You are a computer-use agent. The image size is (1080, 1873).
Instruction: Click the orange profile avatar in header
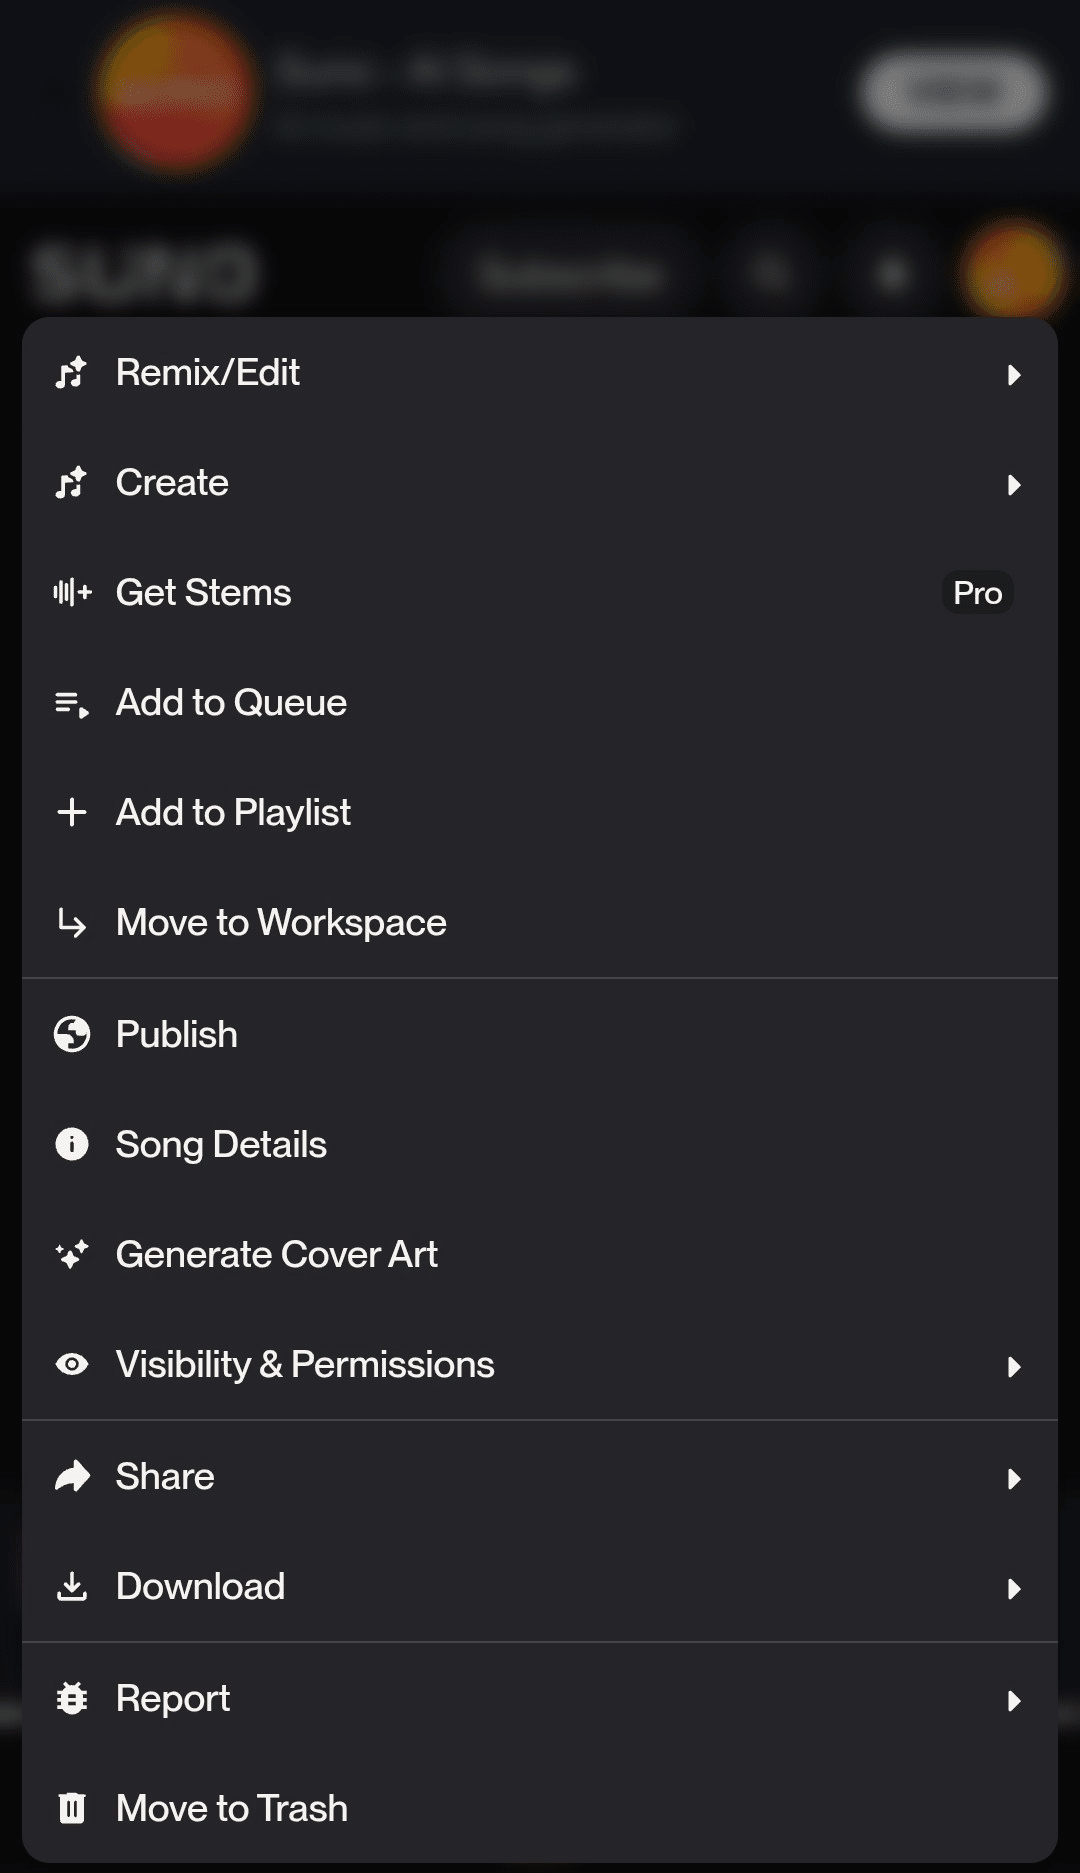tap(1012, 272)
